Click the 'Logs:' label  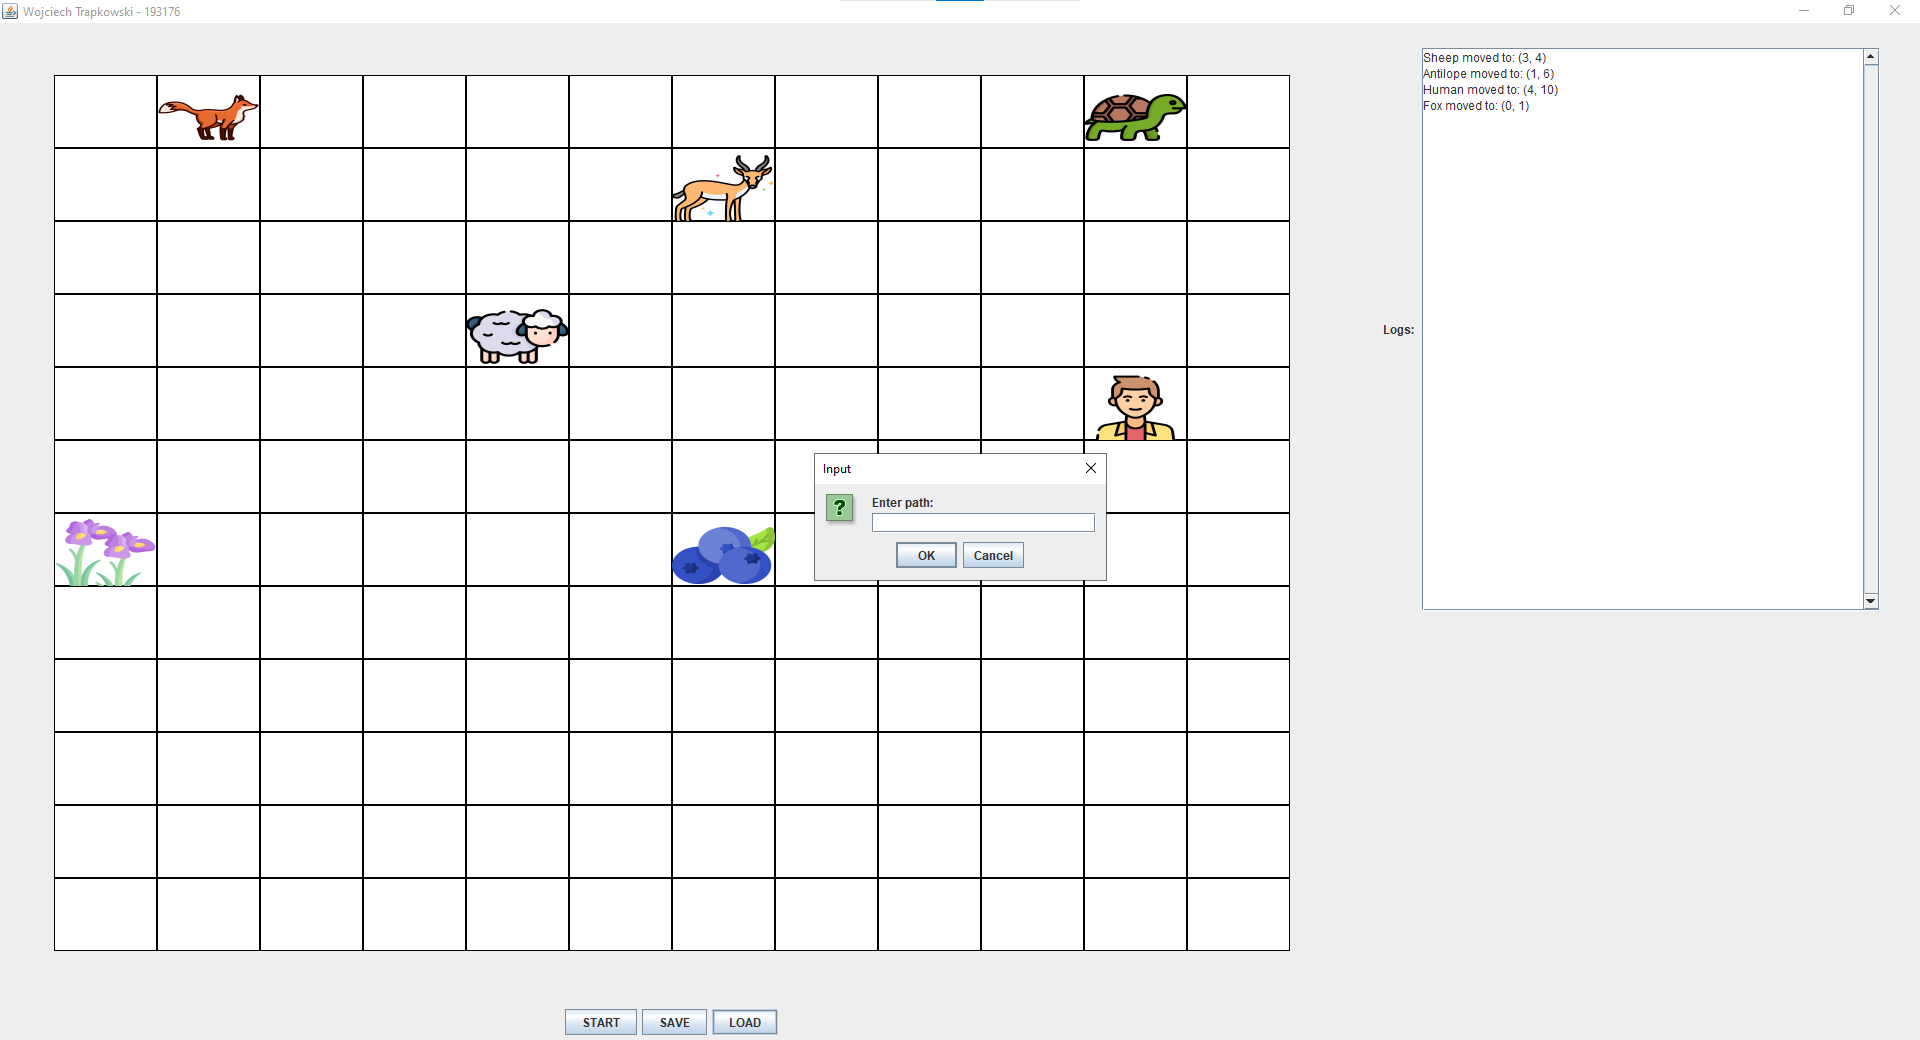(x=1398, y=330)
